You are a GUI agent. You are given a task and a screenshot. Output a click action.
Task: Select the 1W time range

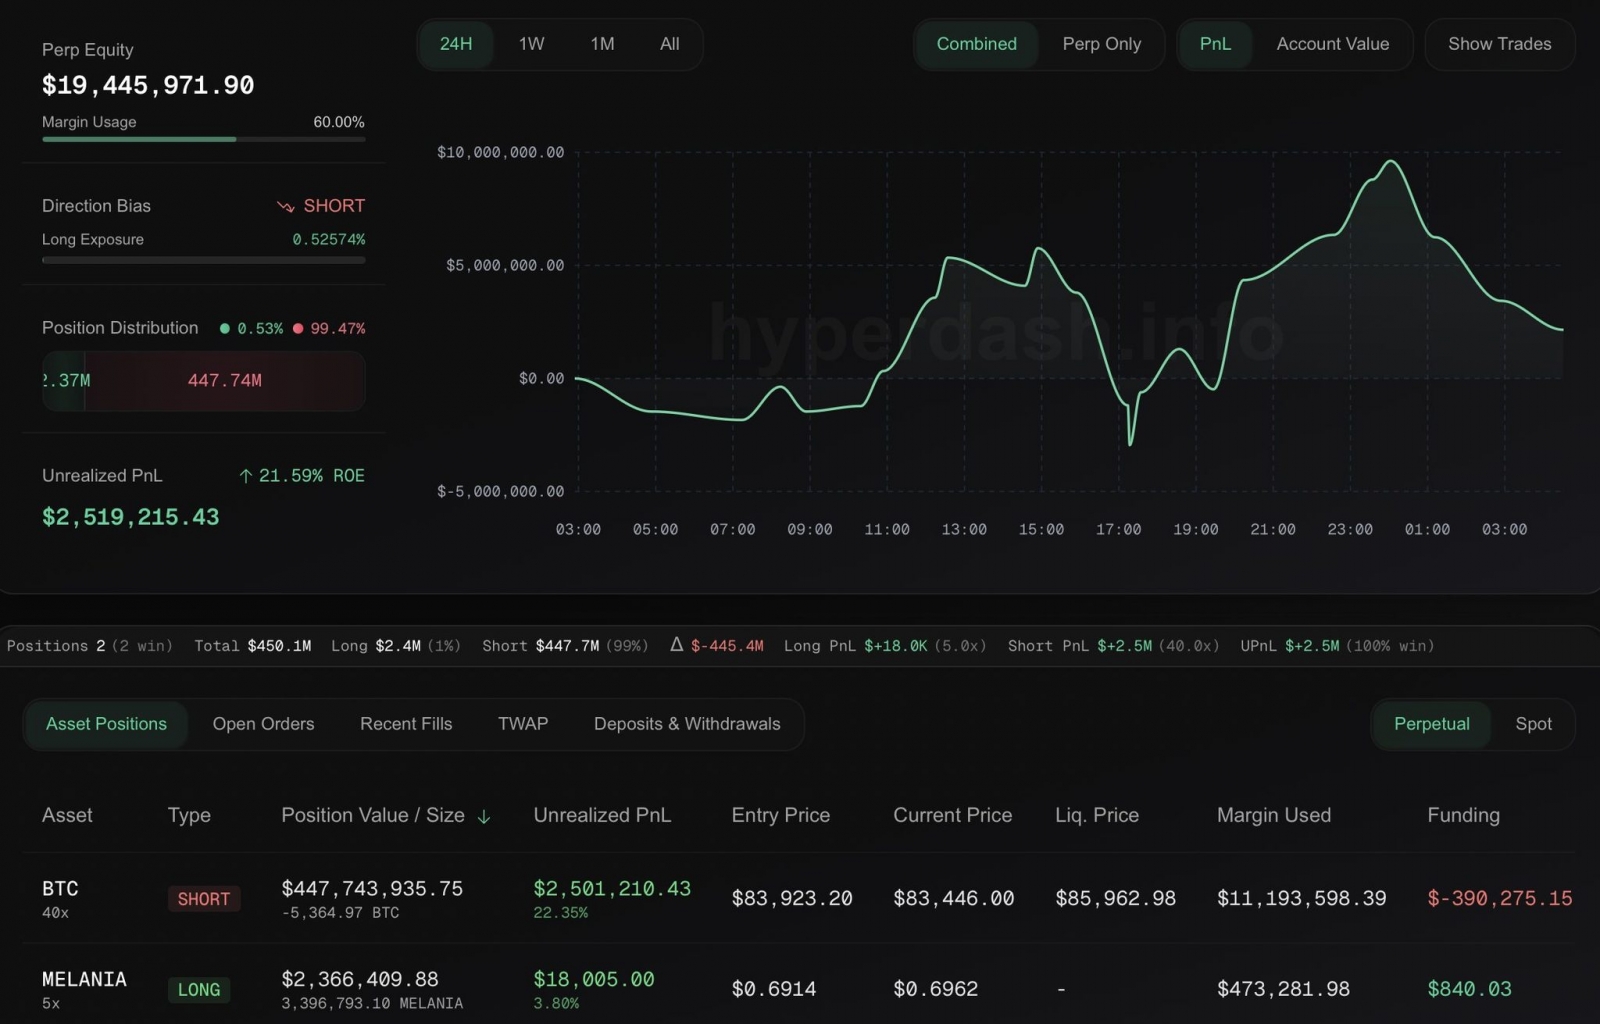531,44
